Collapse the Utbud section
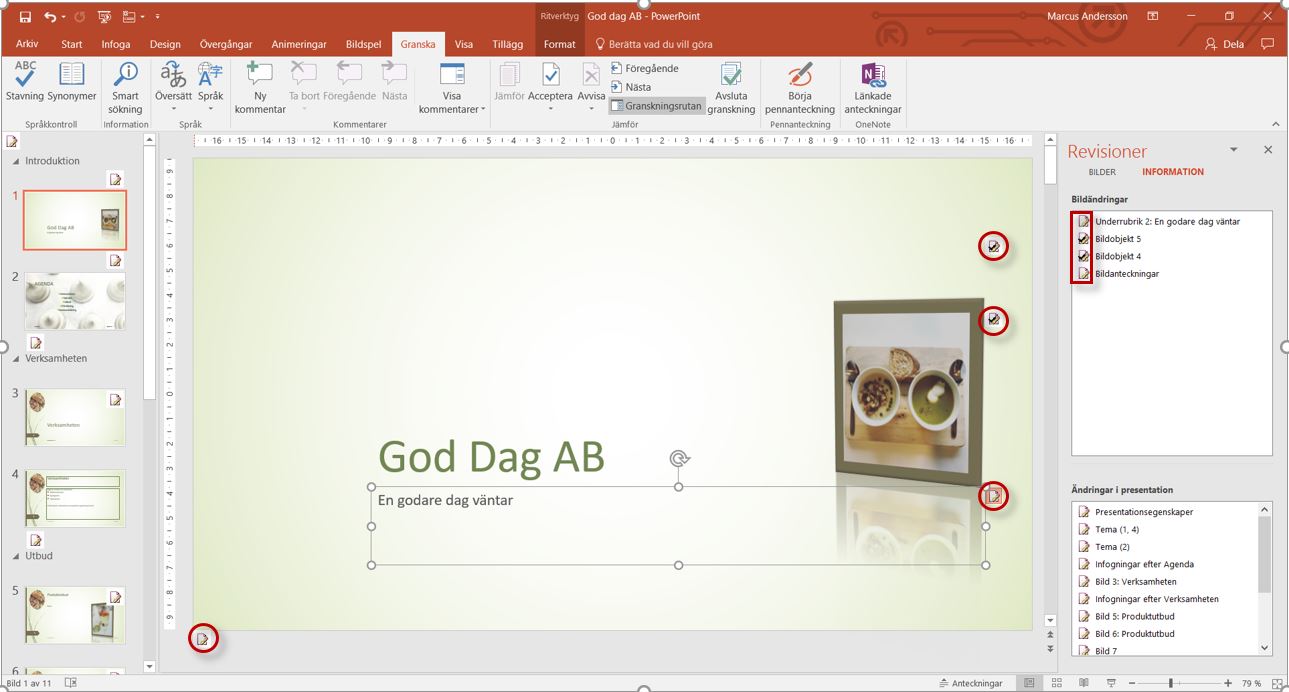Screen dimensions: 1289x692 click(x=15, y=555)
